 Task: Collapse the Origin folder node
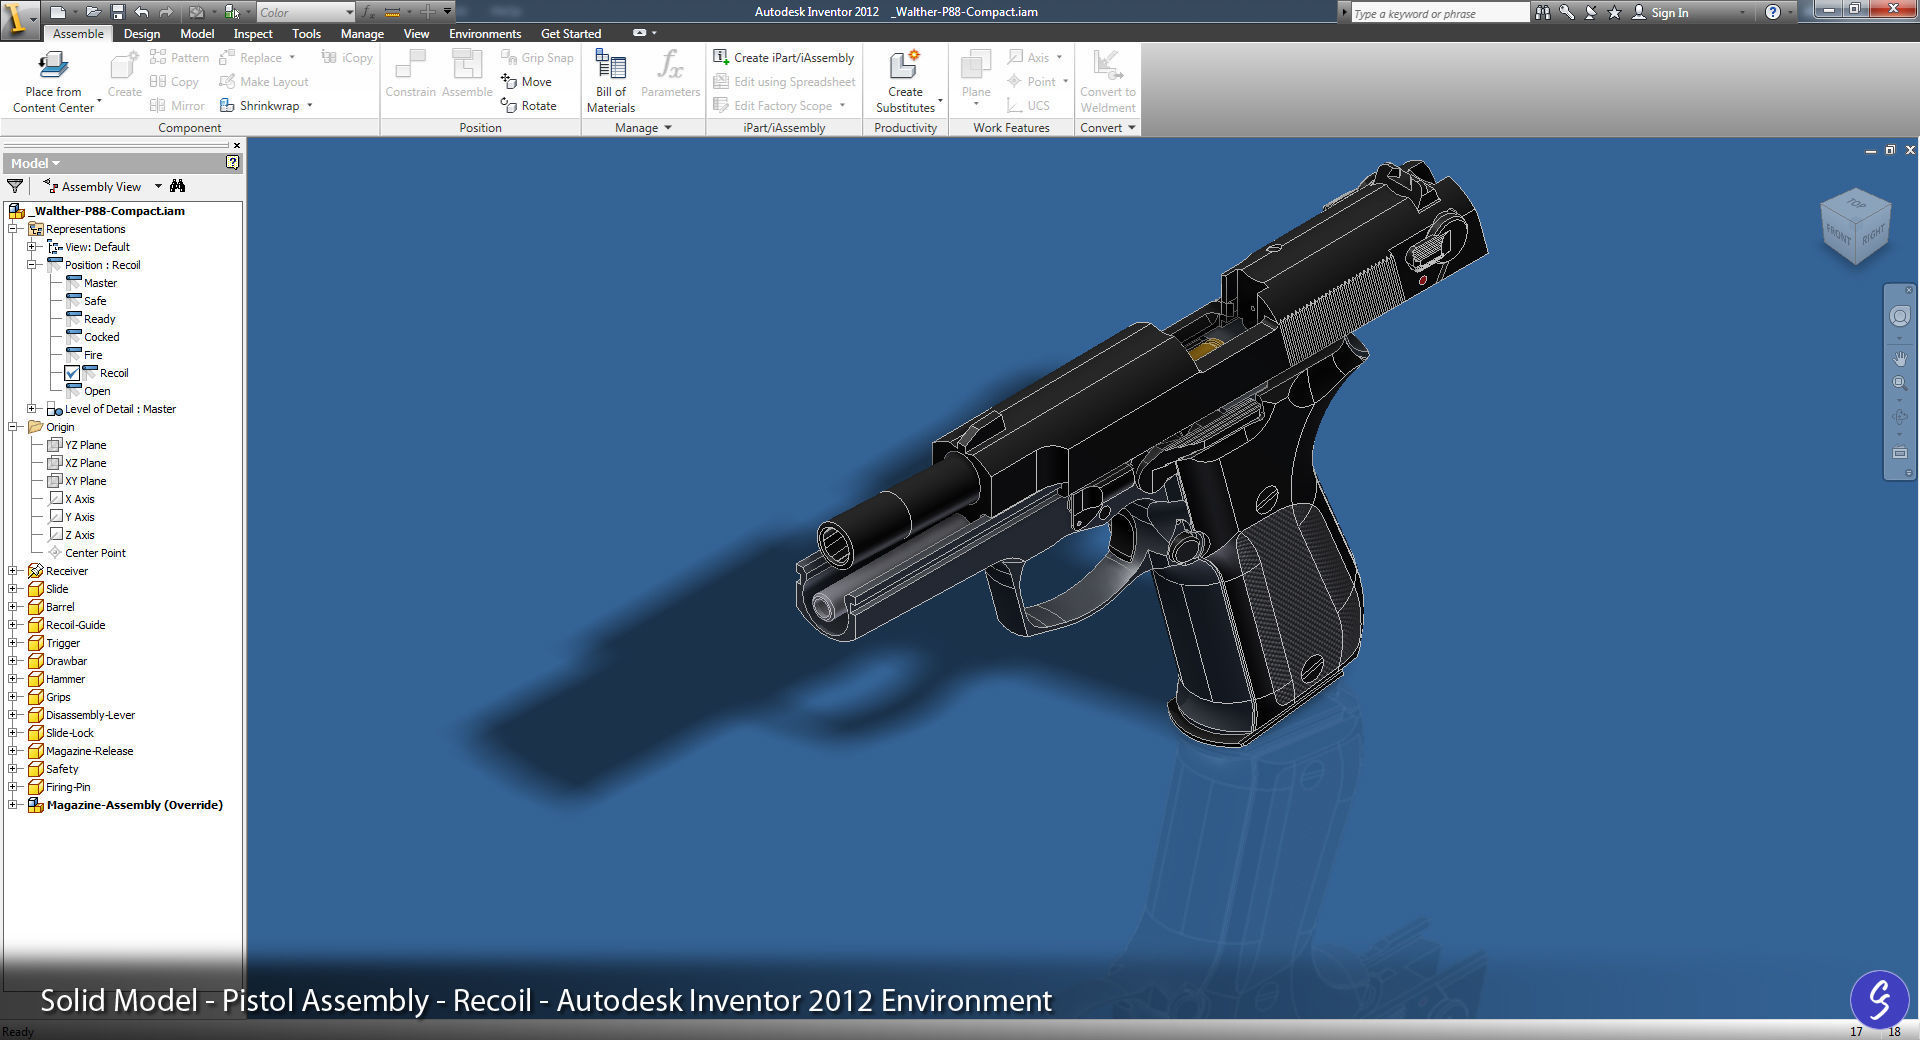coord(13,427)
